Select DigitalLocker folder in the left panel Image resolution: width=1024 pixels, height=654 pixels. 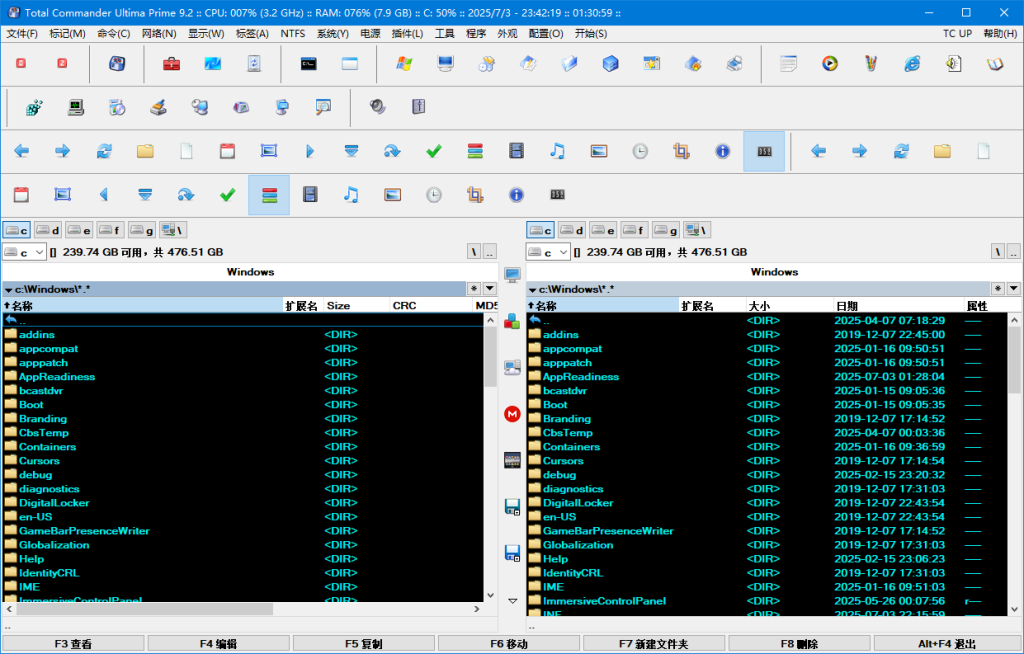(243, 503)
